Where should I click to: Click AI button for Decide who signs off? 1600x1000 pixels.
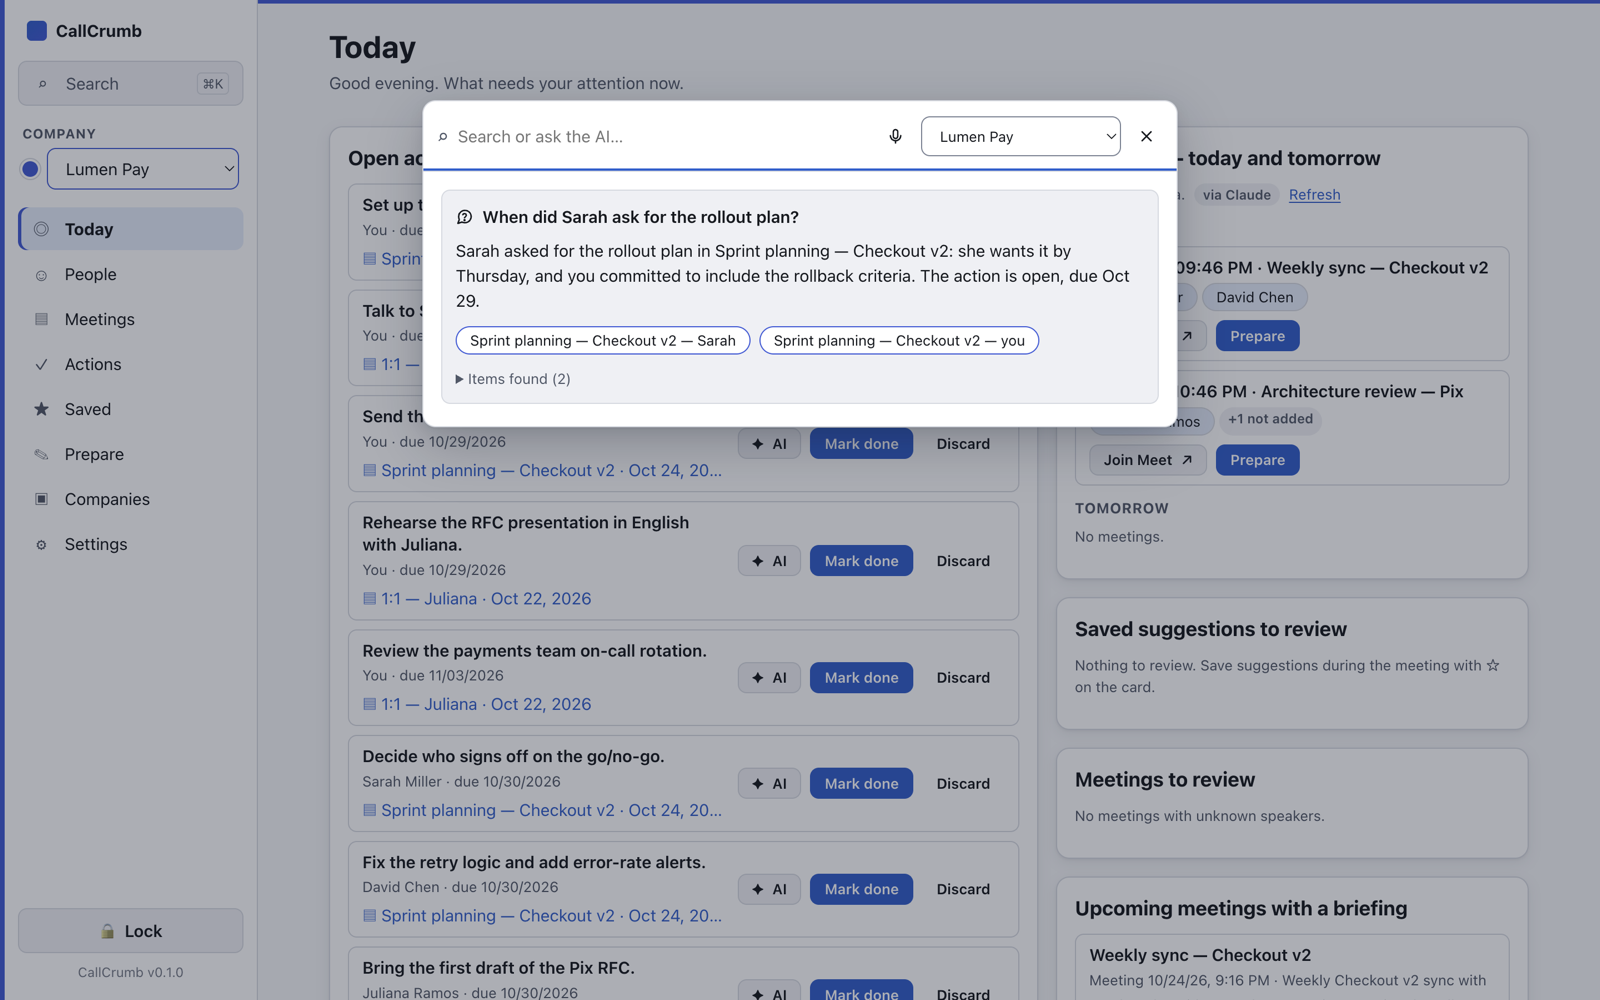[x=769, y=784]
